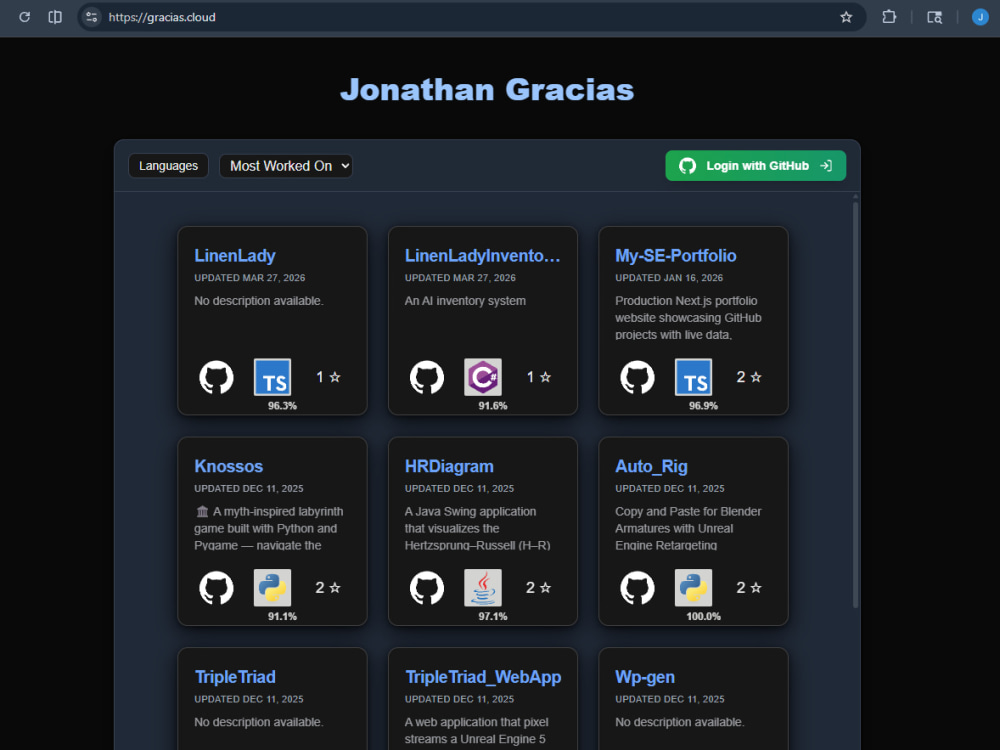Click TypeScript icon on LinenLady card
This screenshot has height=750, width=1000.
272,377
